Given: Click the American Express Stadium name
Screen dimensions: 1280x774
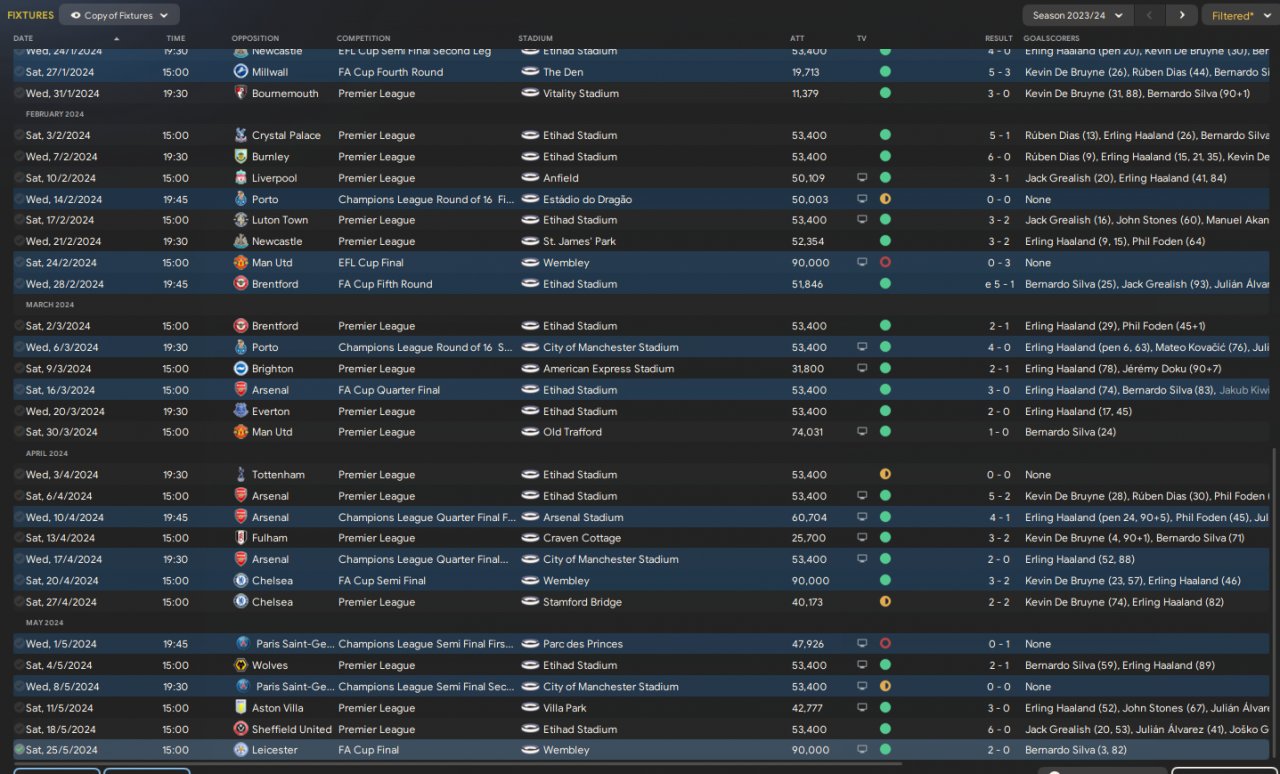Looking at the screenshot, I should tap(608, 369).
